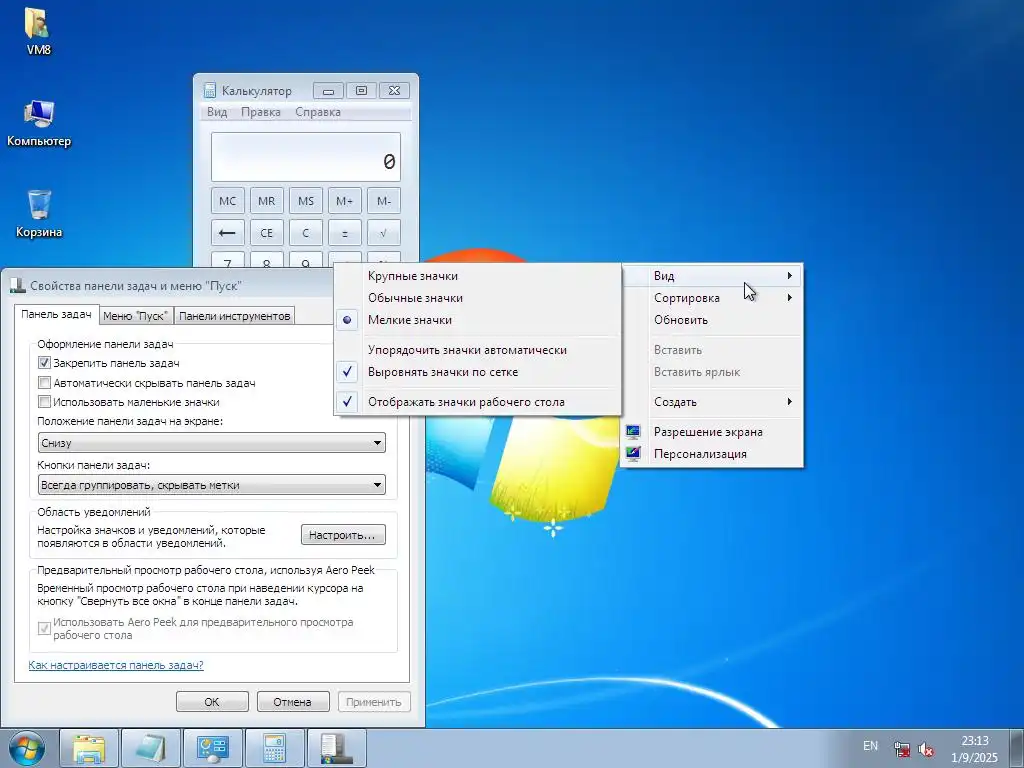Click the MC button in Calculator

click(x=227, y=200)
